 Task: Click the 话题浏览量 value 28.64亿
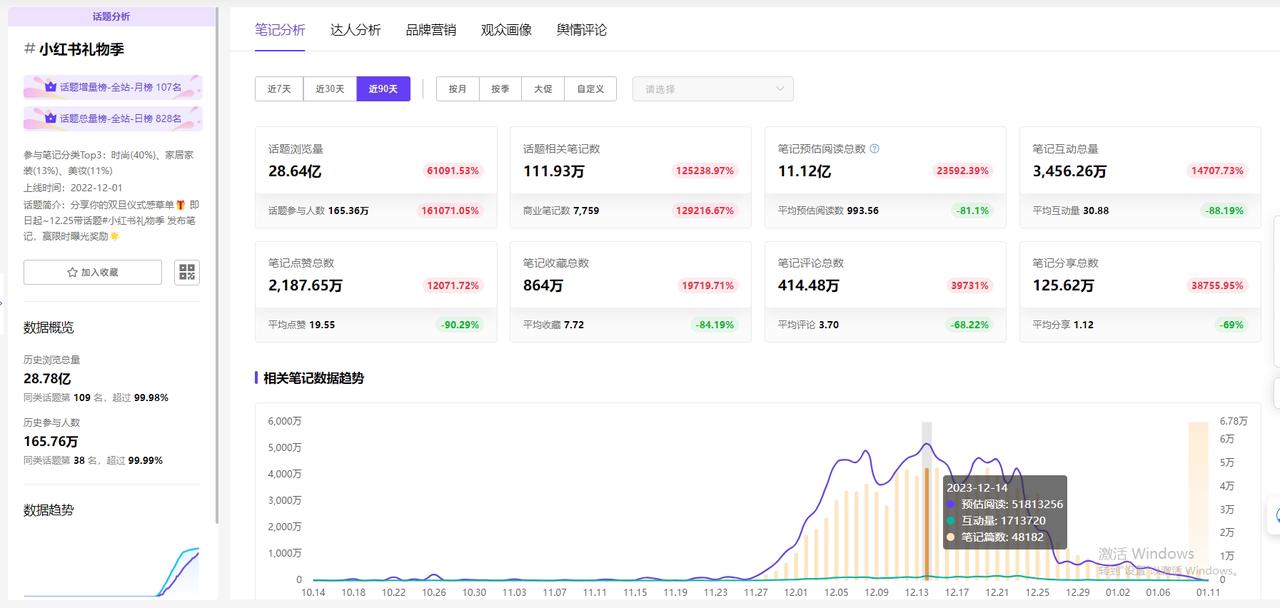coord(295,171)
